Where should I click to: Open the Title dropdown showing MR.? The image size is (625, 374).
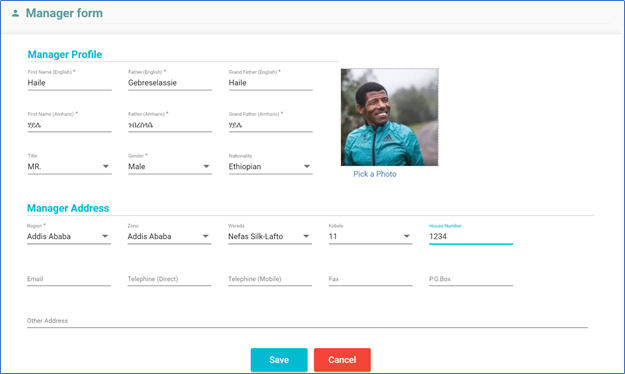69,166
